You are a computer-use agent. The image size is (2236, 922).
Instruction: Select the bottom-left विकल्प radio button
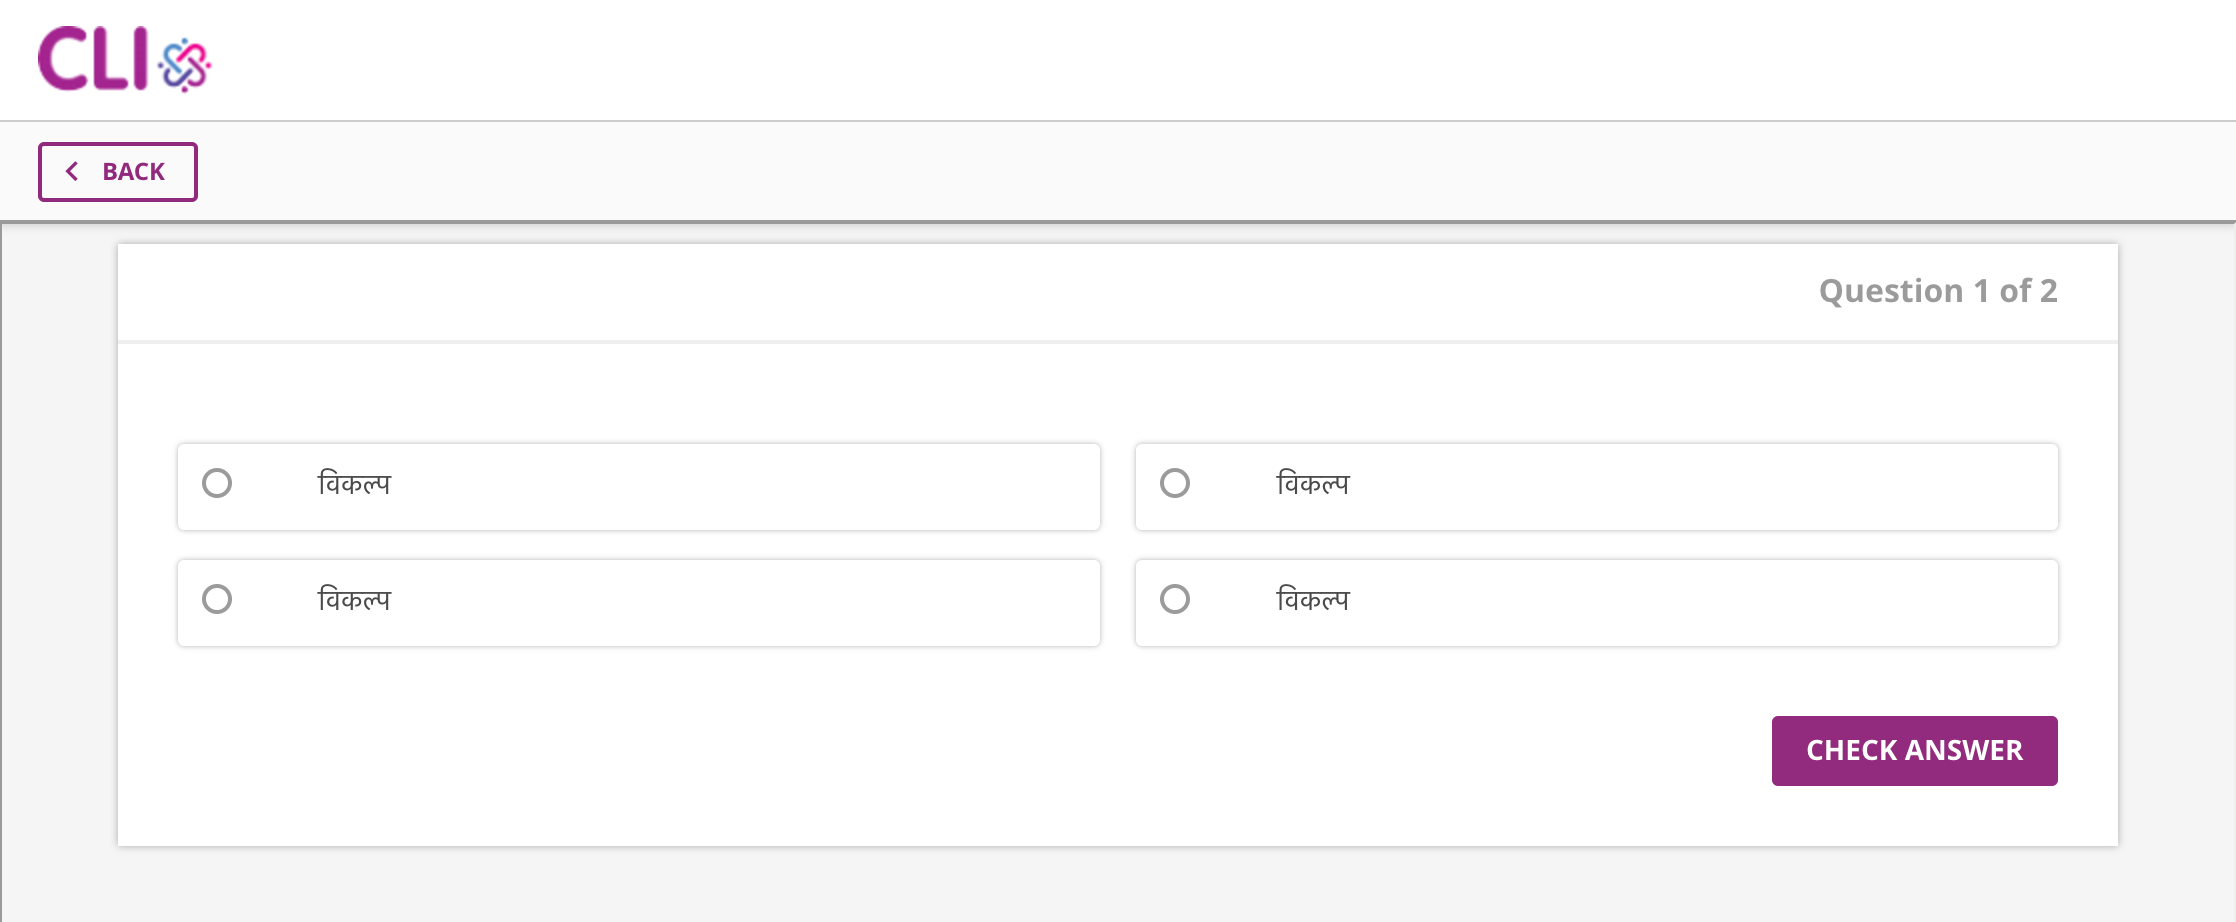pyautogui.click(x=217, y=600)
